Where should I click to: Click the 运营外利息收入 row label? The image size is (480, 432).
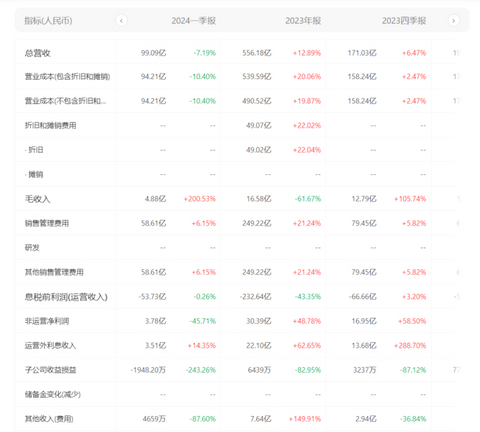[x=50, y=345]
